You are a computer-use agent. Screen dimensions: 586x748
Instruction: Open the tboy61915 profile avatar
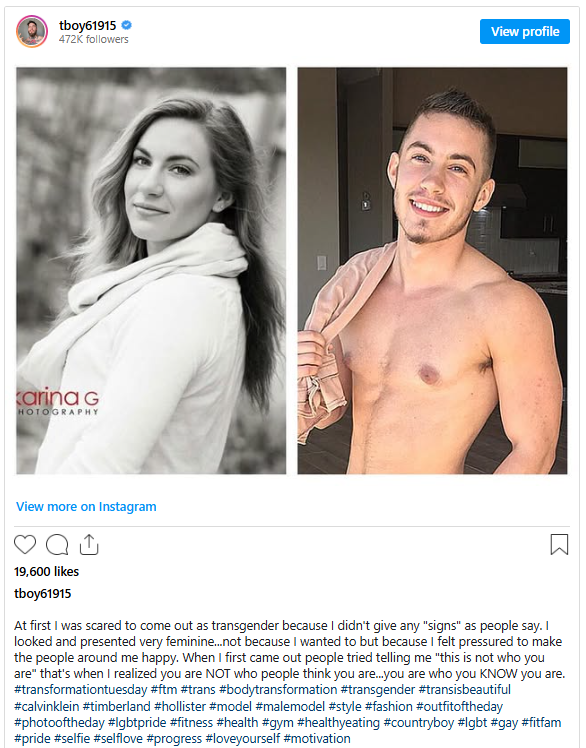click(x=32, y=31)
